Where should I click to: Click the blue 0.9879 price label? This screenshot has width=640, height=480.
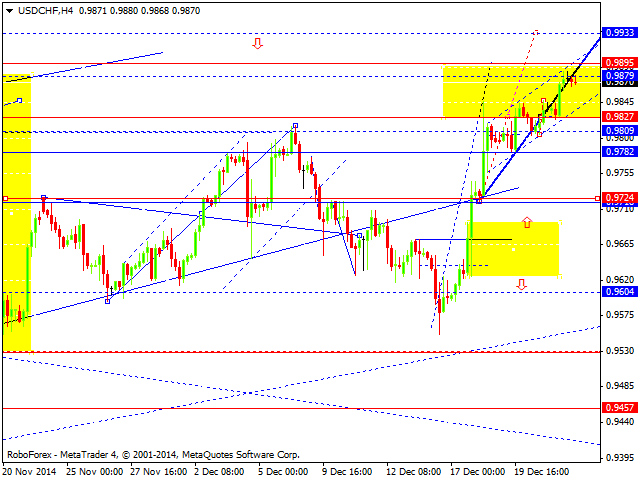point(619,75)
